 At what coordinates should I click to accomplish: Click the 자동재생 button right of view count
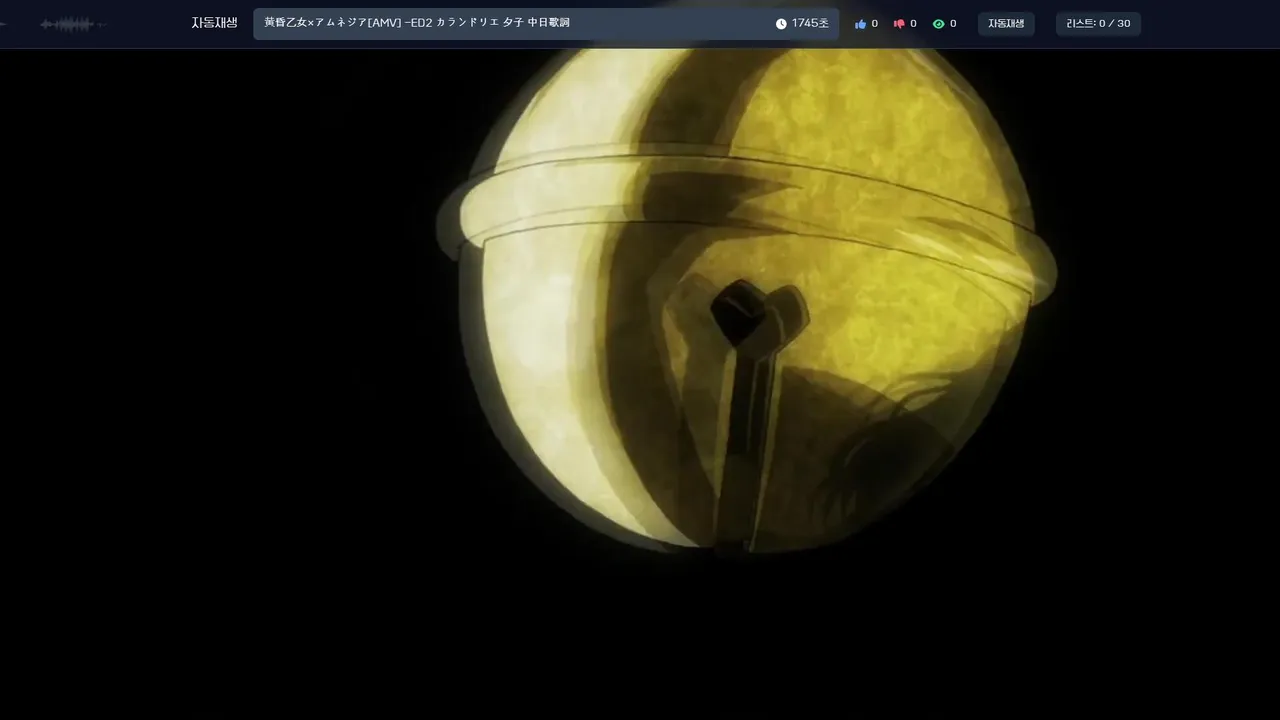click(x=1006, y=24)
